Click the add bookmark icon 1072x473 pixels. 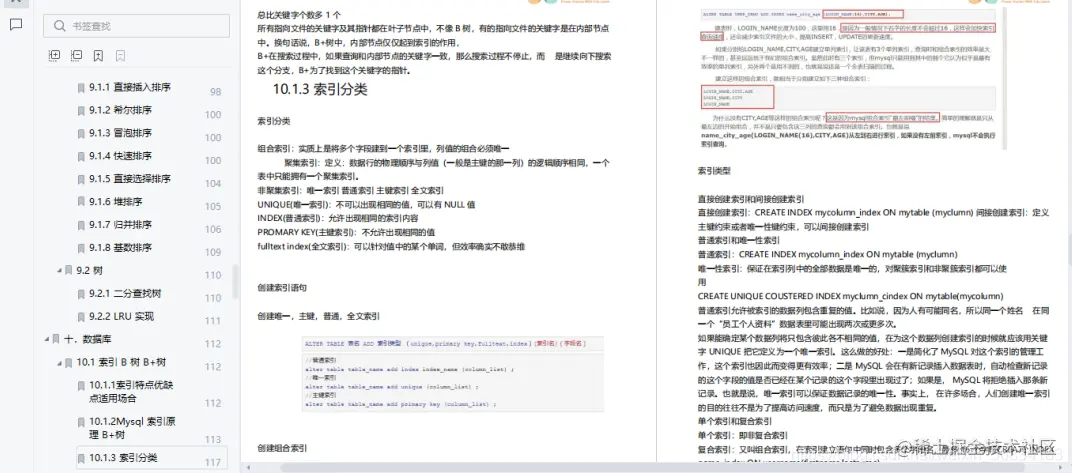[98, 55]
